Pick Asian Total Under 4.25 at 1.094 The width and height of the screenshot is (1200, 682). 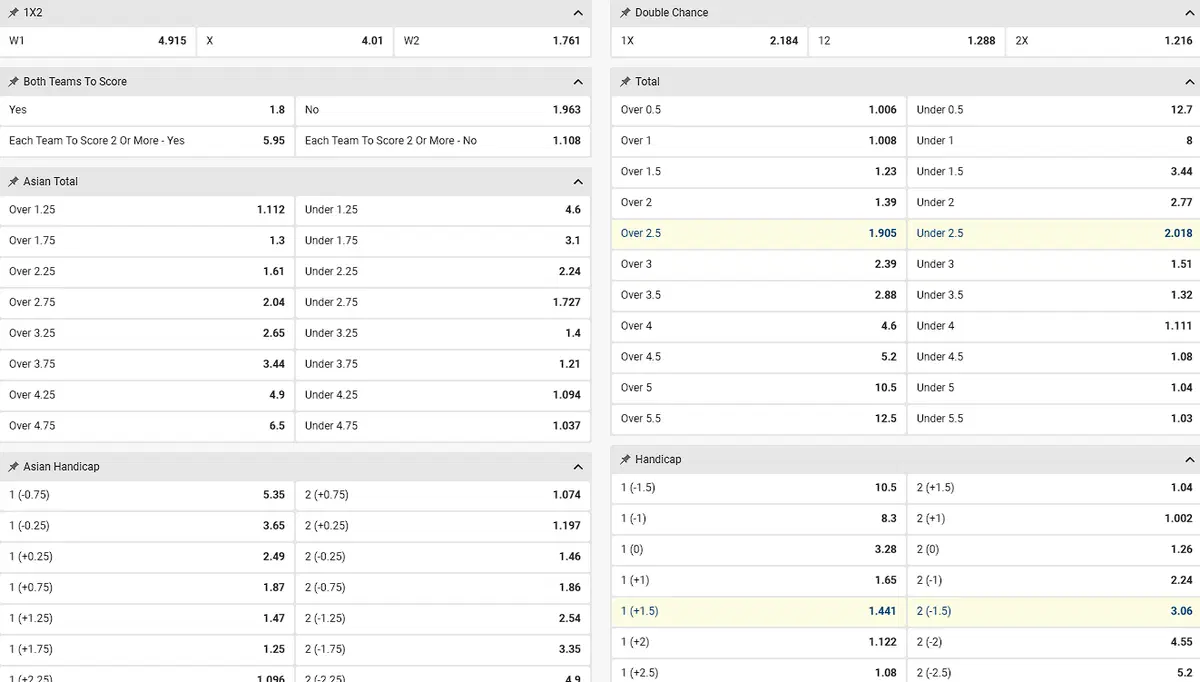point(443,395)
